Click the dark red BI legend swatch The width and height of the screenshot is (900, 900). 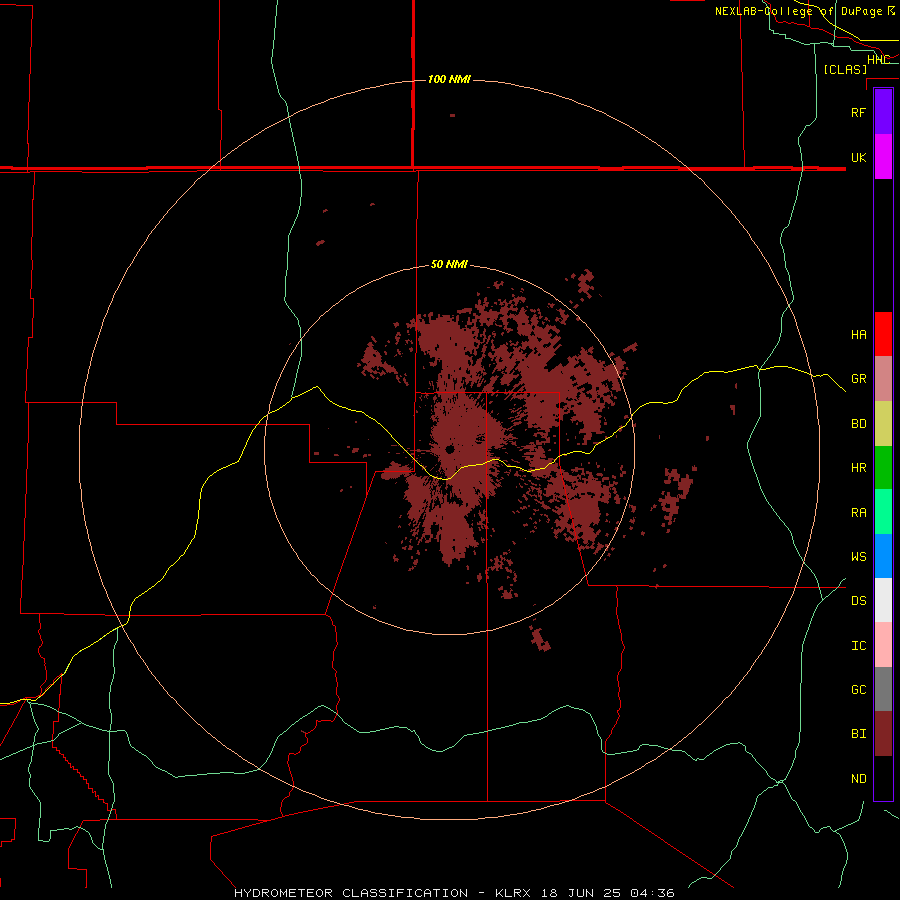[883, 734]
